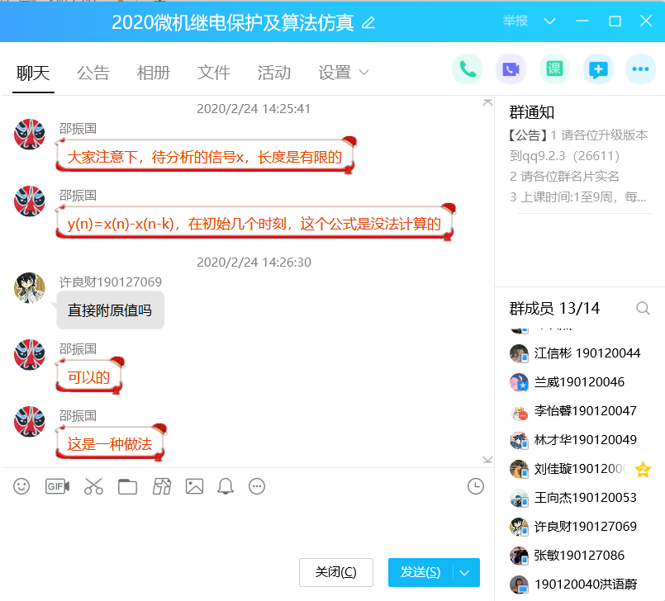Switch to the 公告 tab
The height and width of the screenshot is (601, 665).
pos(93,72)
